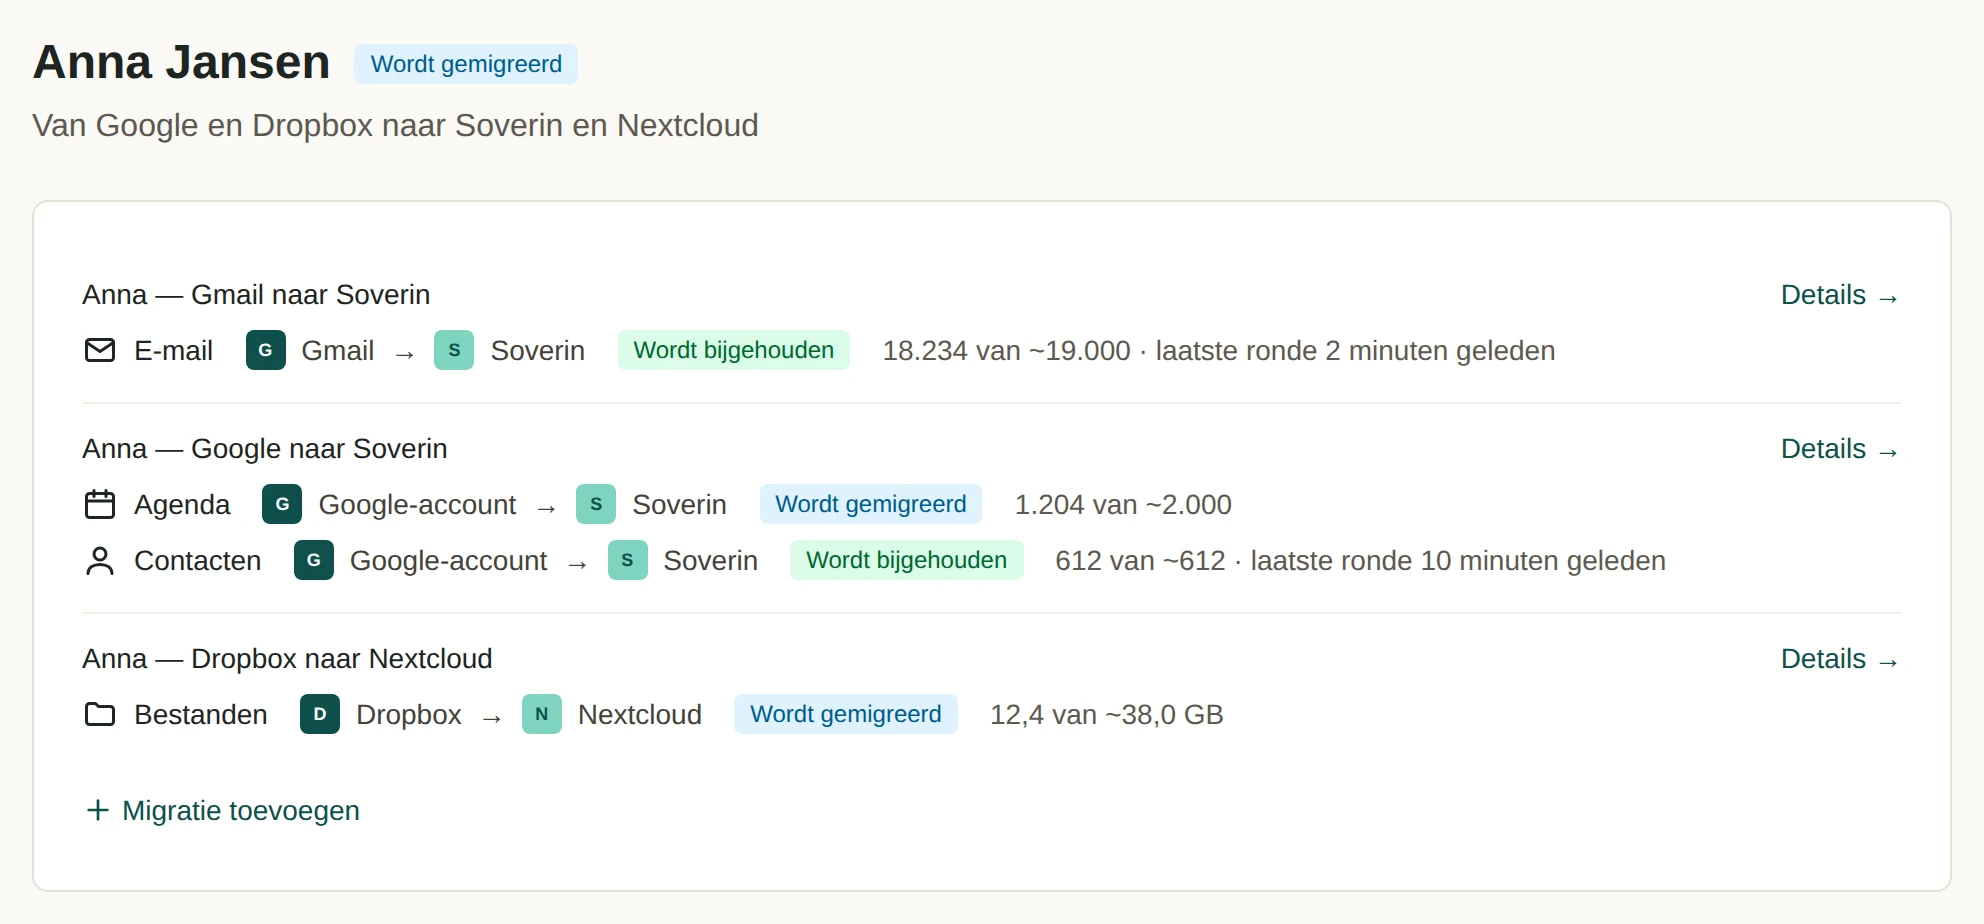Open Details for Google naar Soverin

tap(1840, 449)
